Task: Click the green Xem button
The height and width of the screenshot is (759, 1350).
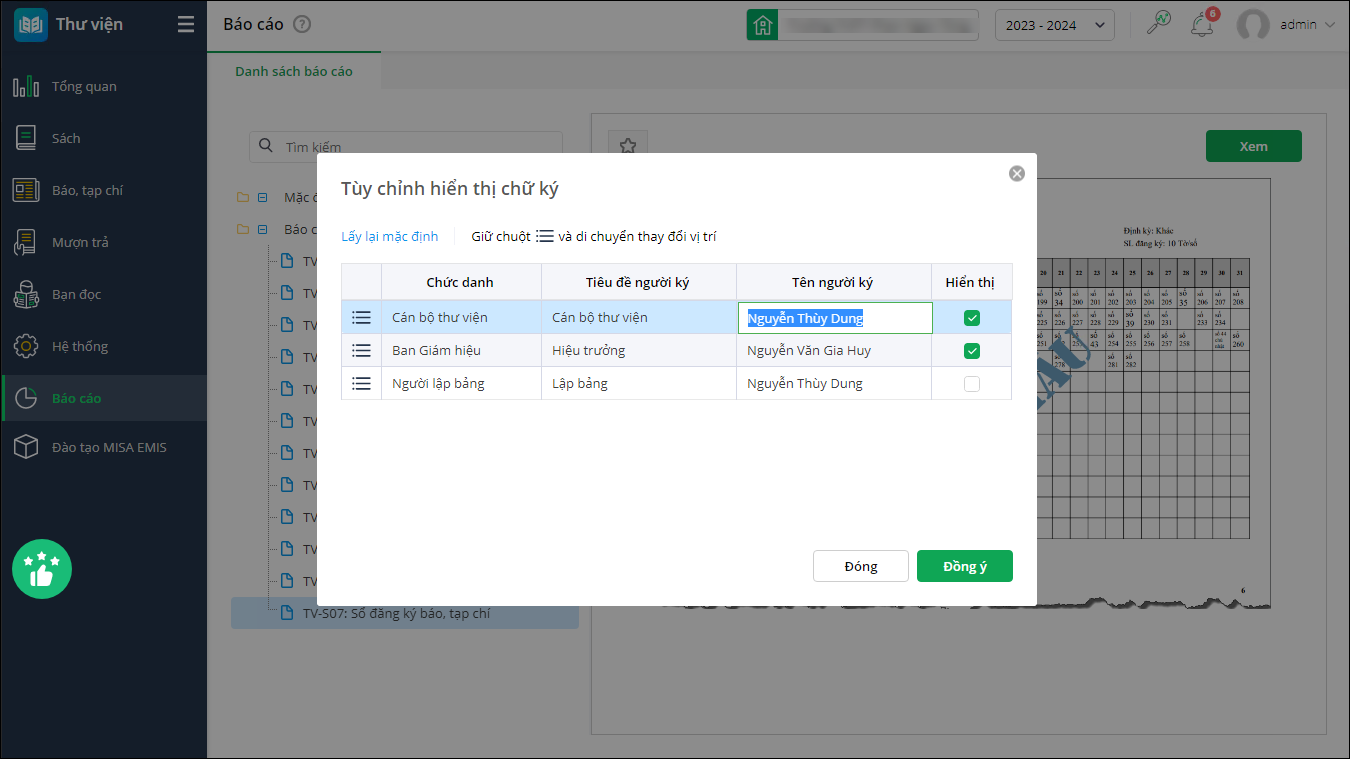Action: pyautogui.click(x=1254, y=146)
